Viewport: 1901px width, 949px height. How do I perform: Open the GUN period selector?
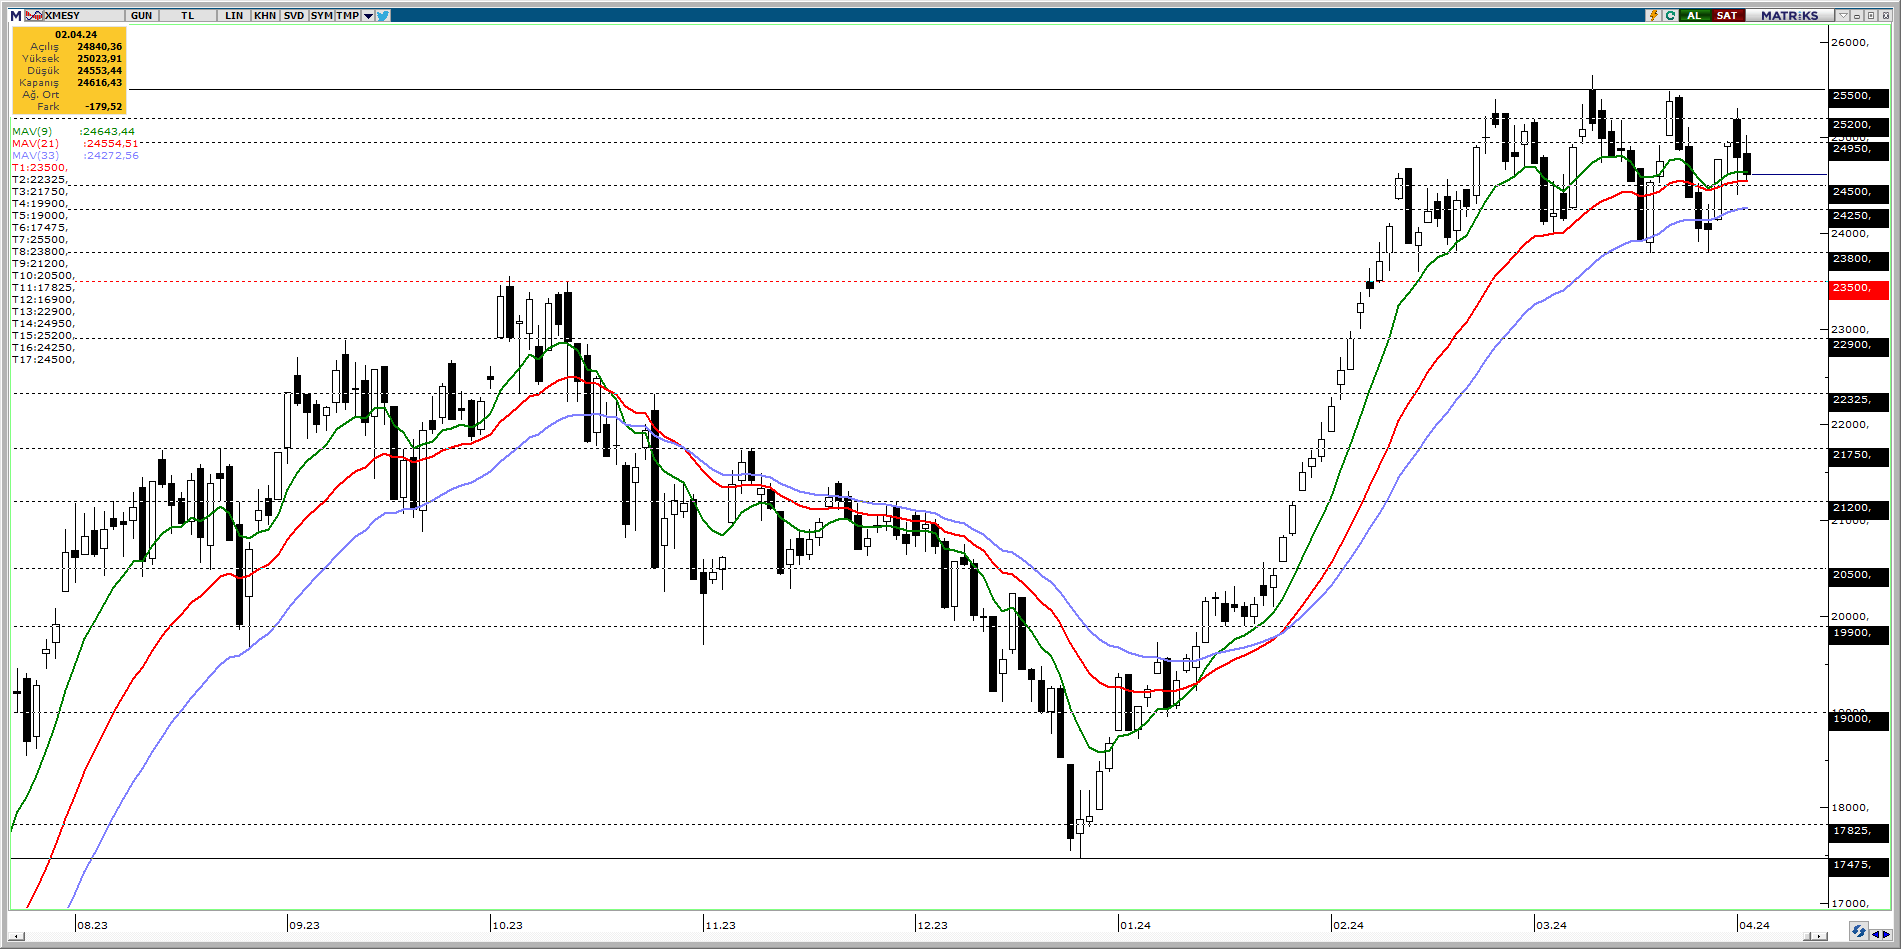pyautogui.click(x=141, y=15)
